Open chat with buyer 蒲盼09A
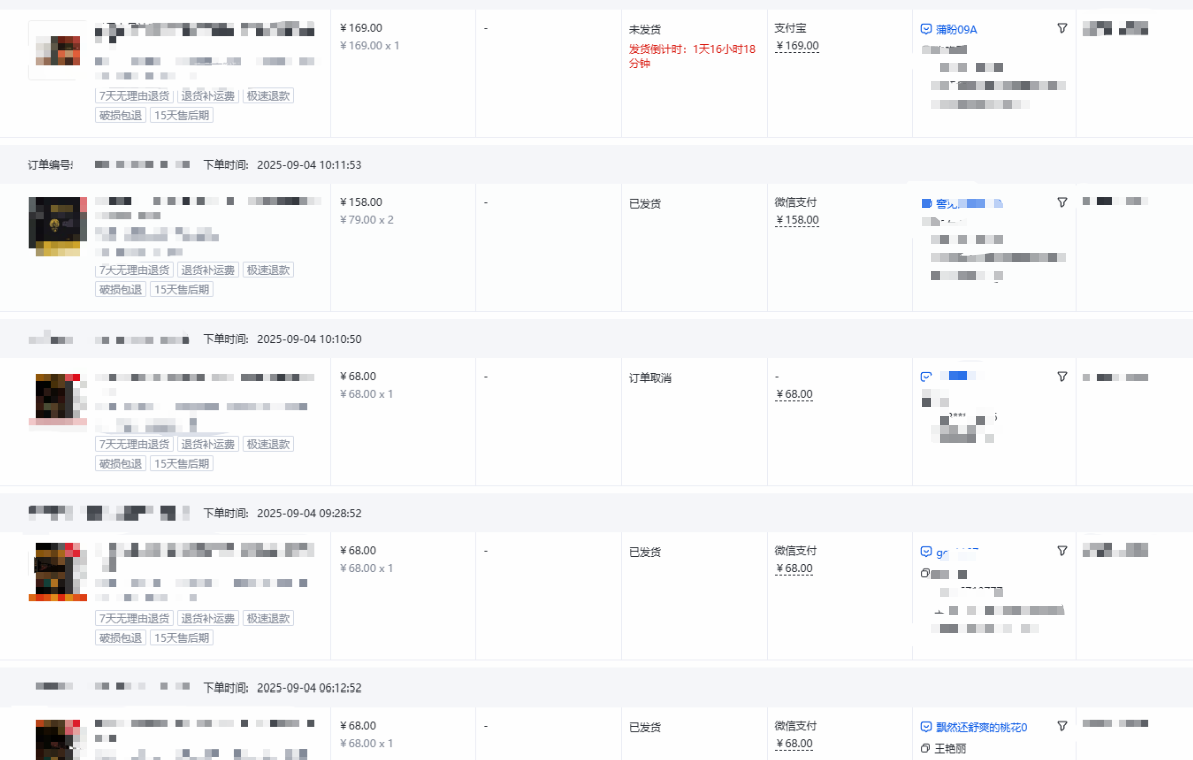The height and width of the screenshot is (760, 1193). coord(926,29)
